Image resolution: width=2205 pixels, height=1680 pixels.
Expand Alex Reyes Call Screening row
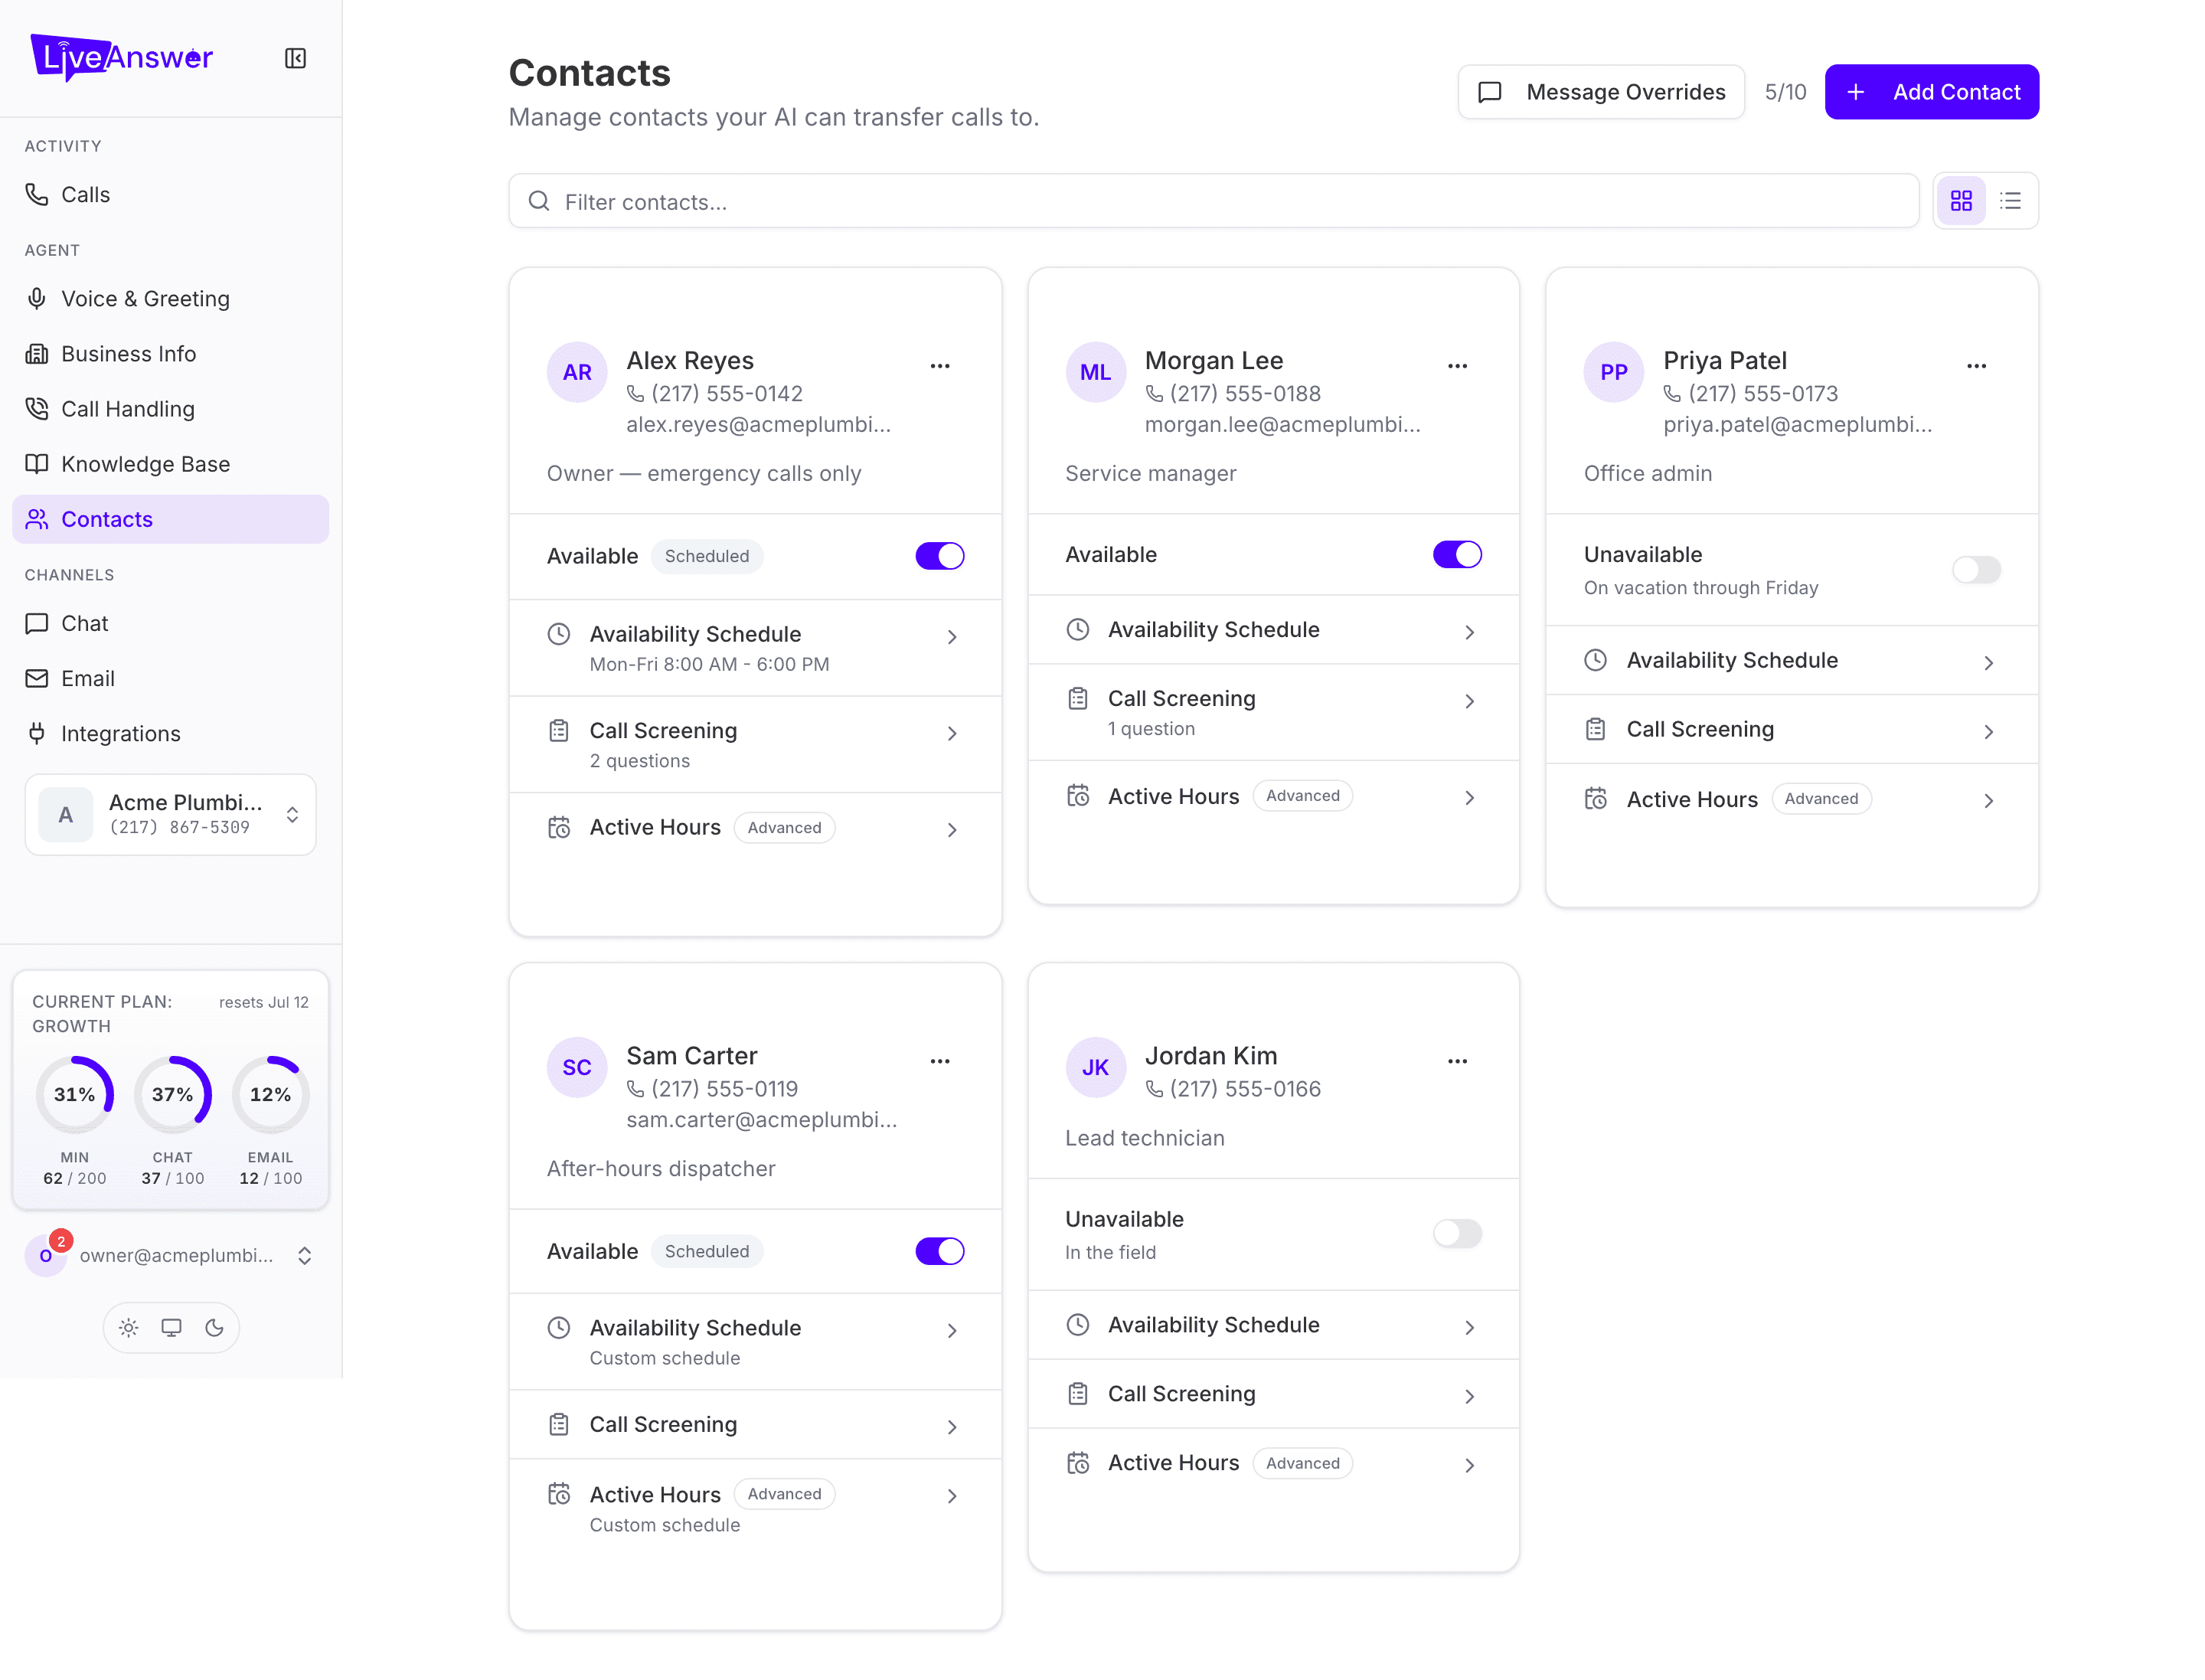[755, 744]
